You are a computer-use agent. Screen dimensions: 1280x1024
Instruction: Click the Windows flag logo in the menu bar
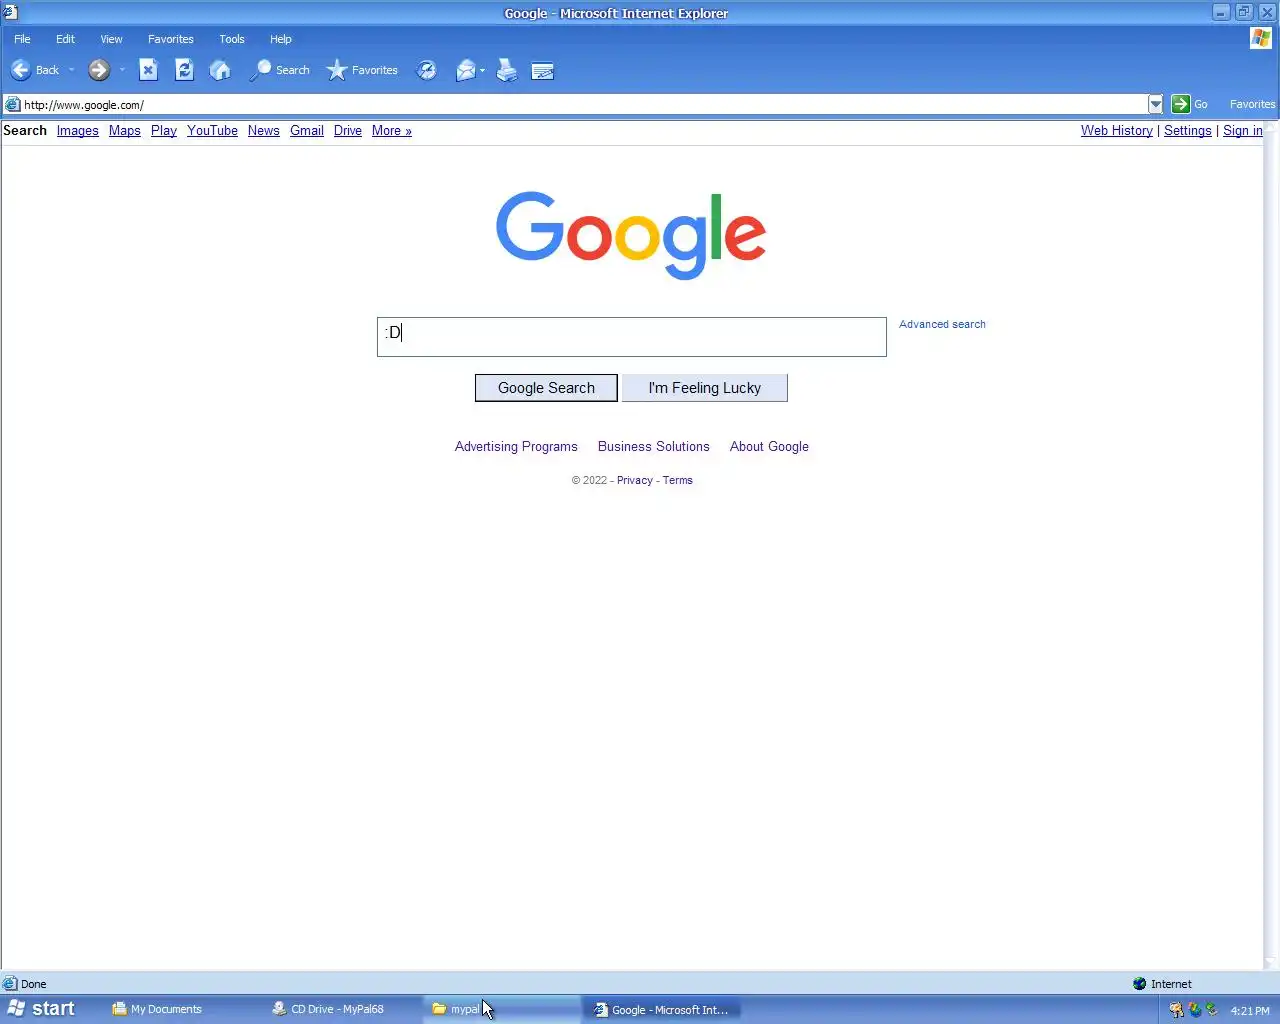(1261, 38)
